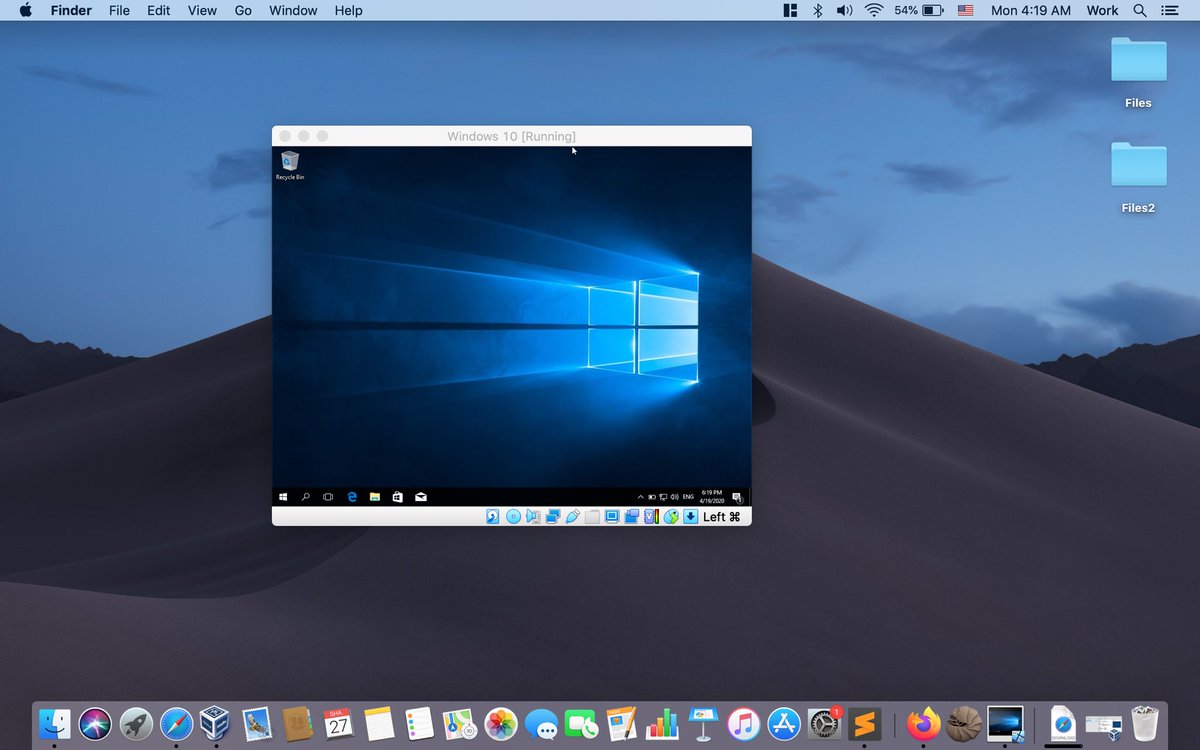Open Microsoft Store on the Windows taskbar
The width and height of the screenshot is (1200, 750).
(398, 497)
